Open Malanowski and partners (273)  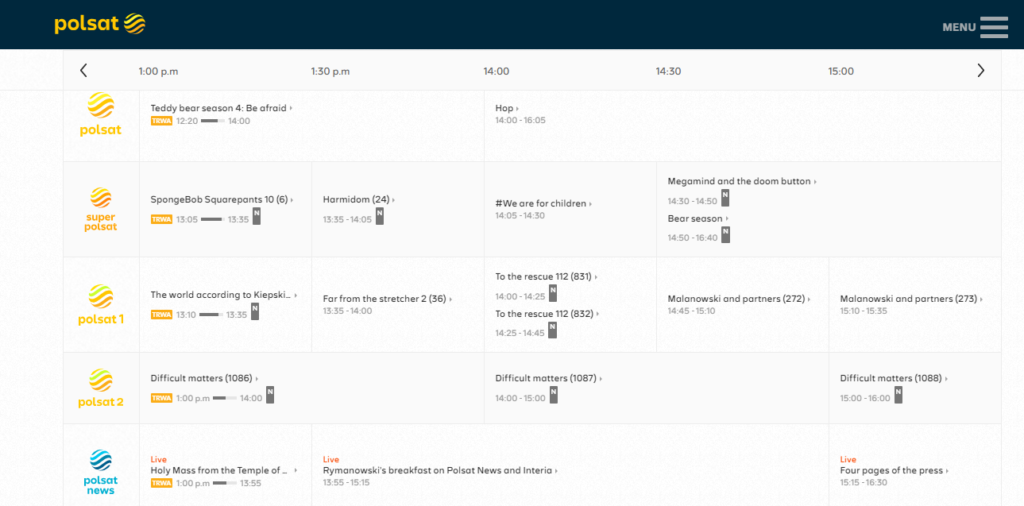[911, 299]
